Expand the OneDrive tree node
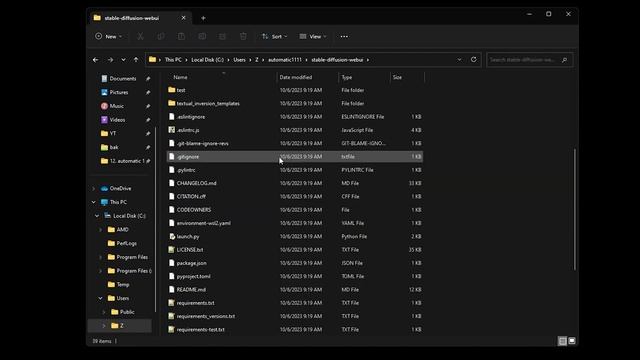The image size is (640, 360). pos(94,189)
